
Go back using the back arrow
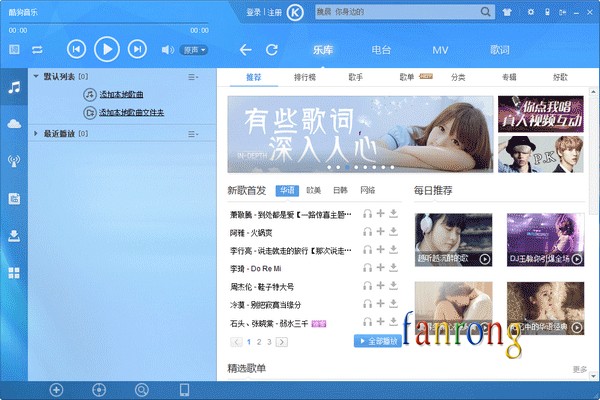click(245, 50)
